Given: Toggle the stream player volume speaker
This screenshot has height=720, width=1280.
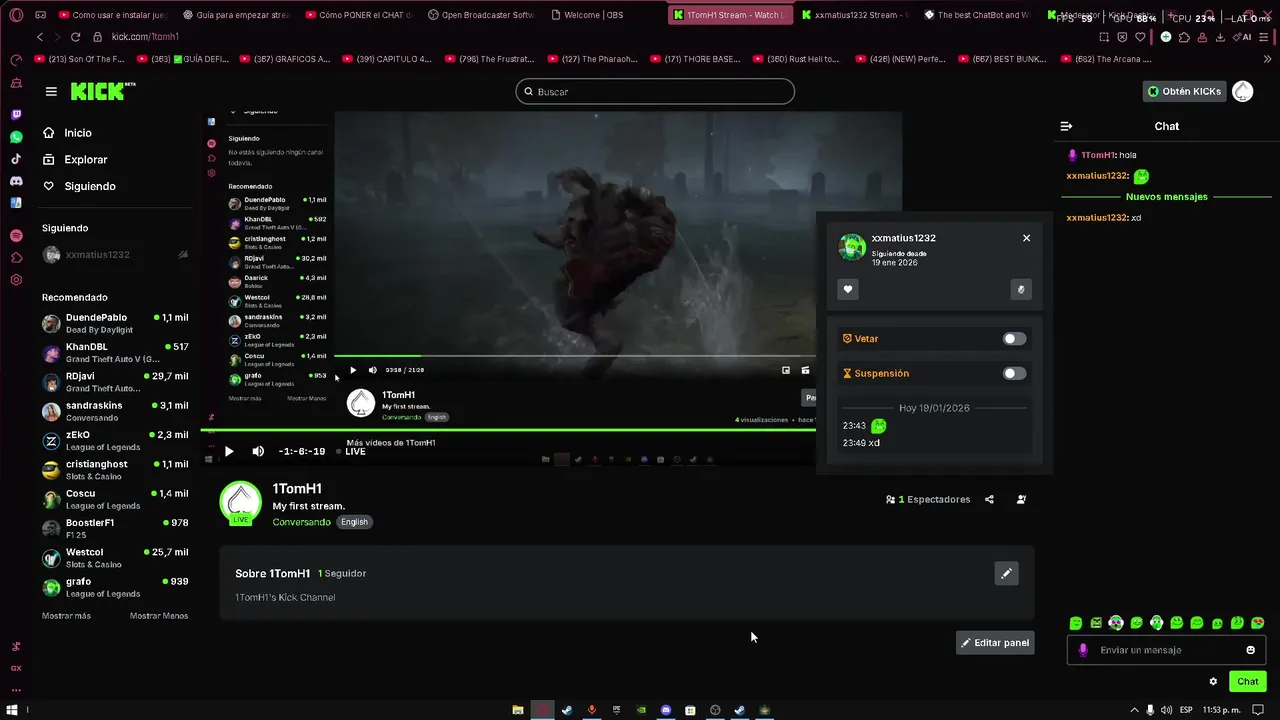Looking at the screenshot, I should tap(258, 451).
